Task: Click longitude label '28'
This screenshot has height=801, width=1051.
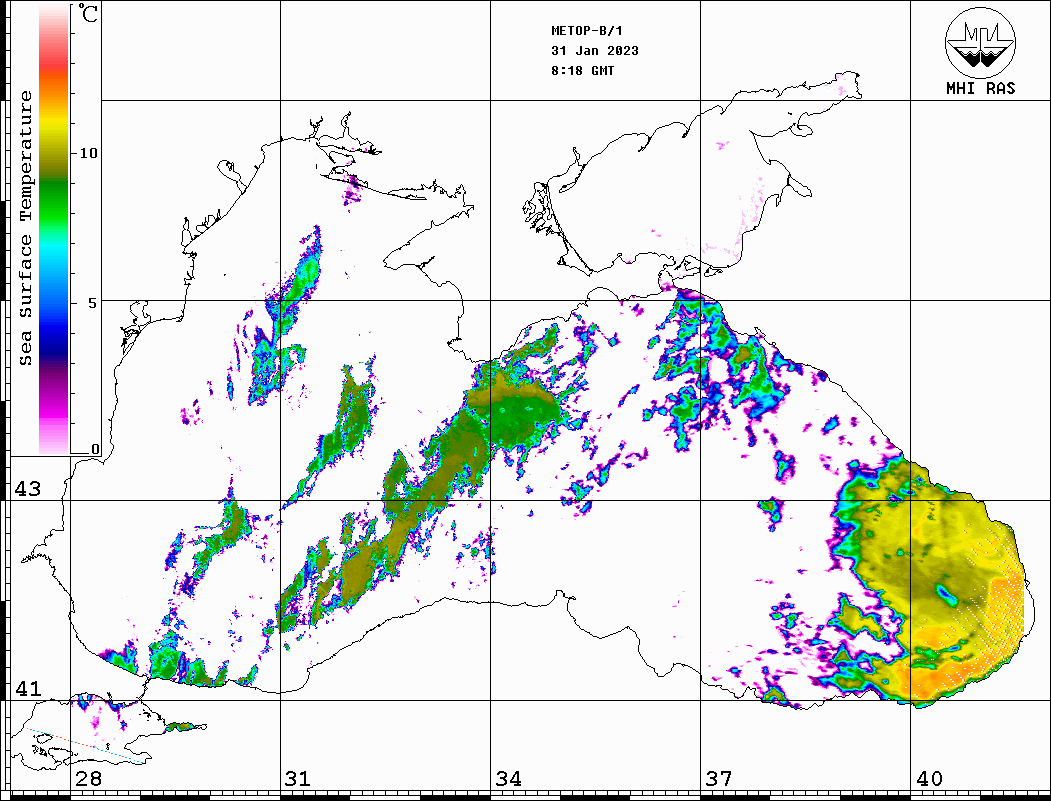Action: point(88,779)
